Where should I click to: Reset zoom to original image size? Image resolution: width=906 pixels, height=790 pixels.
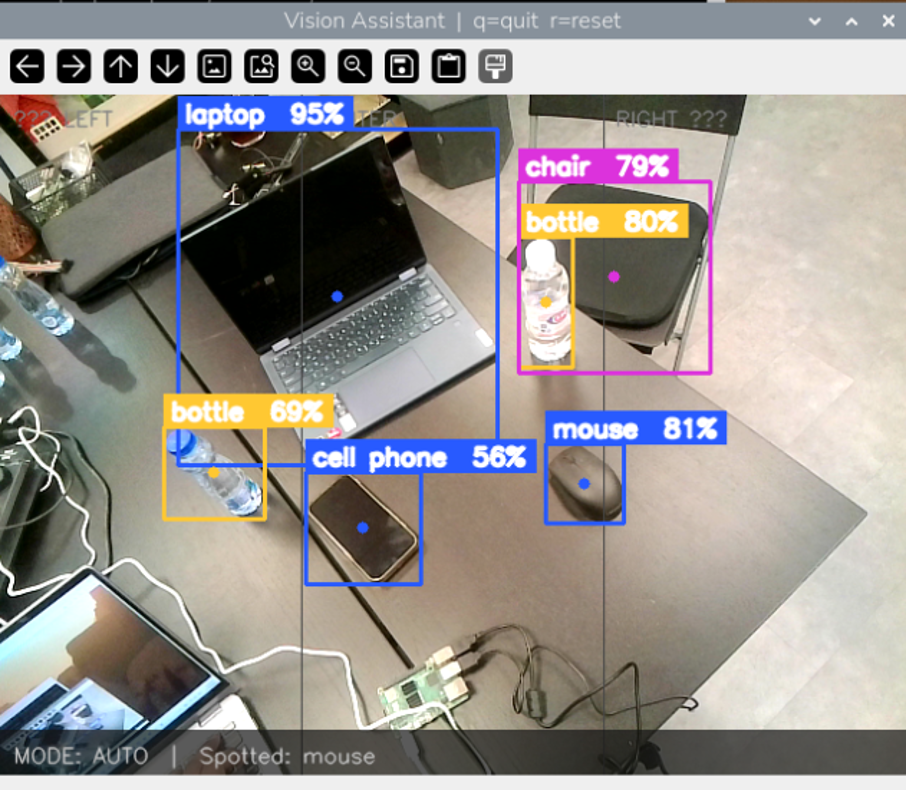click(x=214, y=66)
